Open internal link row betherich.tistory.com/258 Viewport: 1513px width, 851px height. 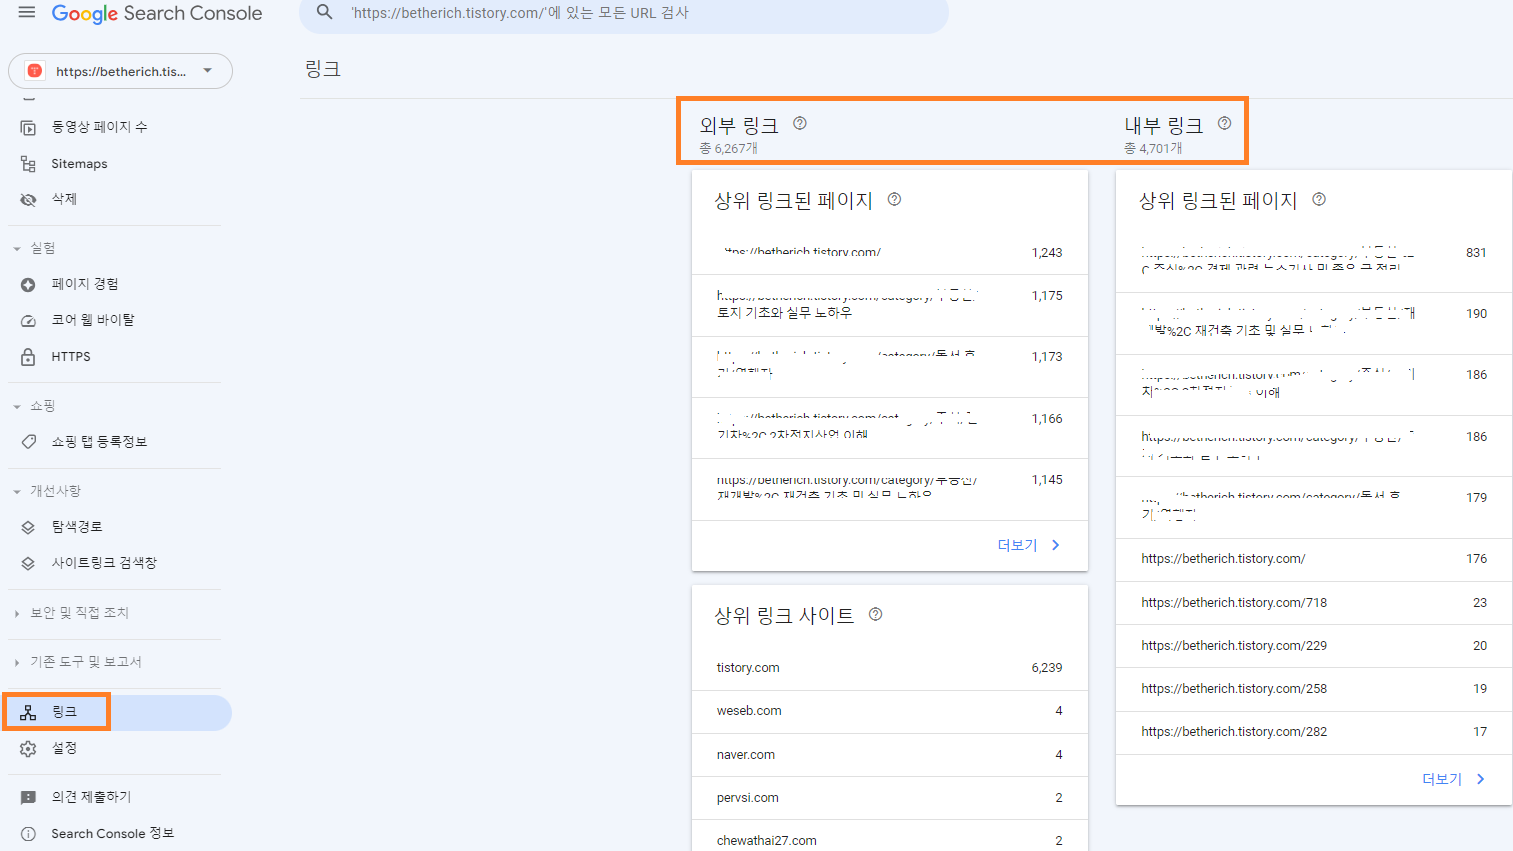(1314, 689)
